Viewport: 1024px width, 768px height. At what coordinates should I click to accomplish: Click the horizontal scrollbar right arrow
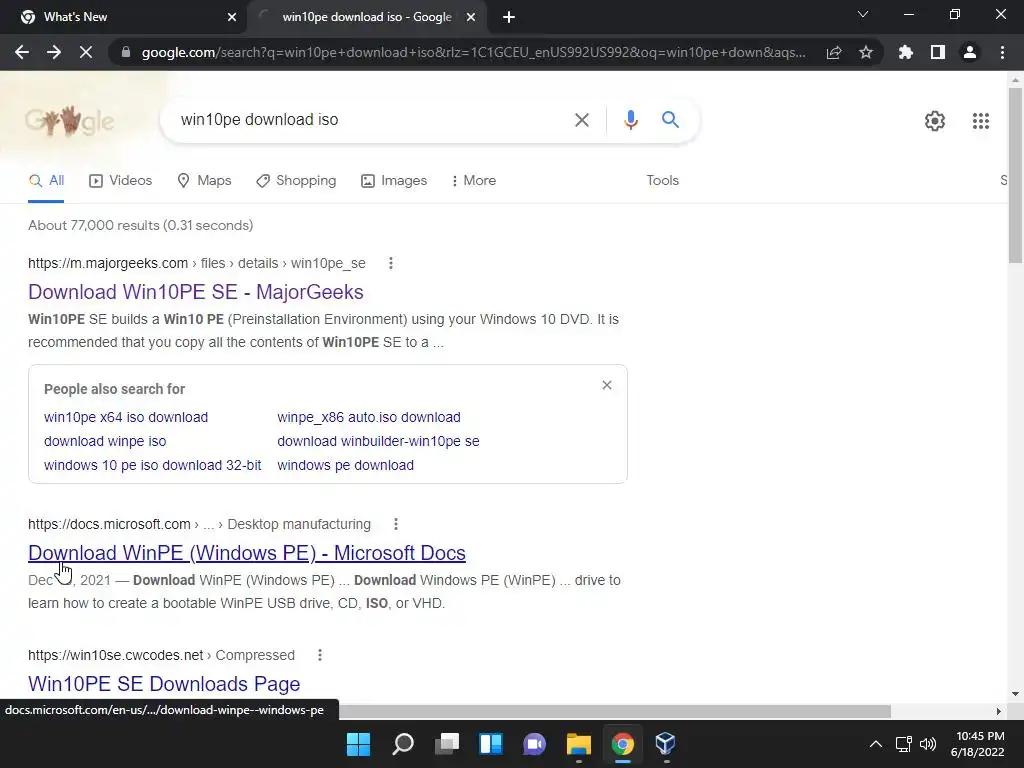point(998,711)
